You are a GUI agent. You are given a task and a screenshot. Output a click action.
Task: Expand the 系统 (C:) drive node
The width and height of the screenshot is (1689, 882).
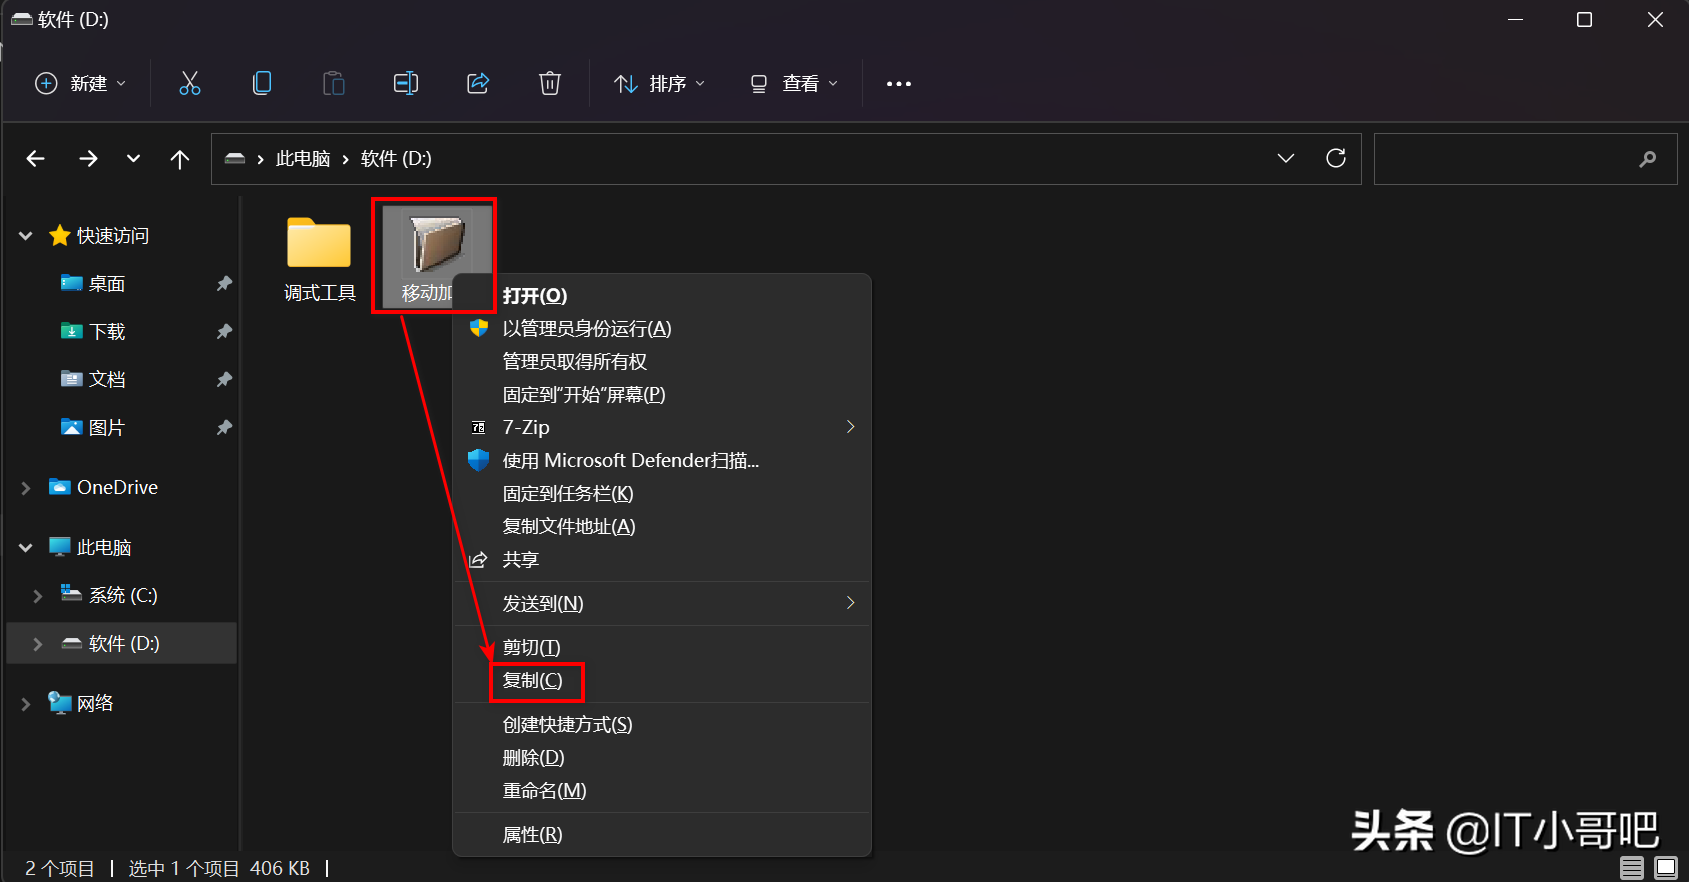38,596
